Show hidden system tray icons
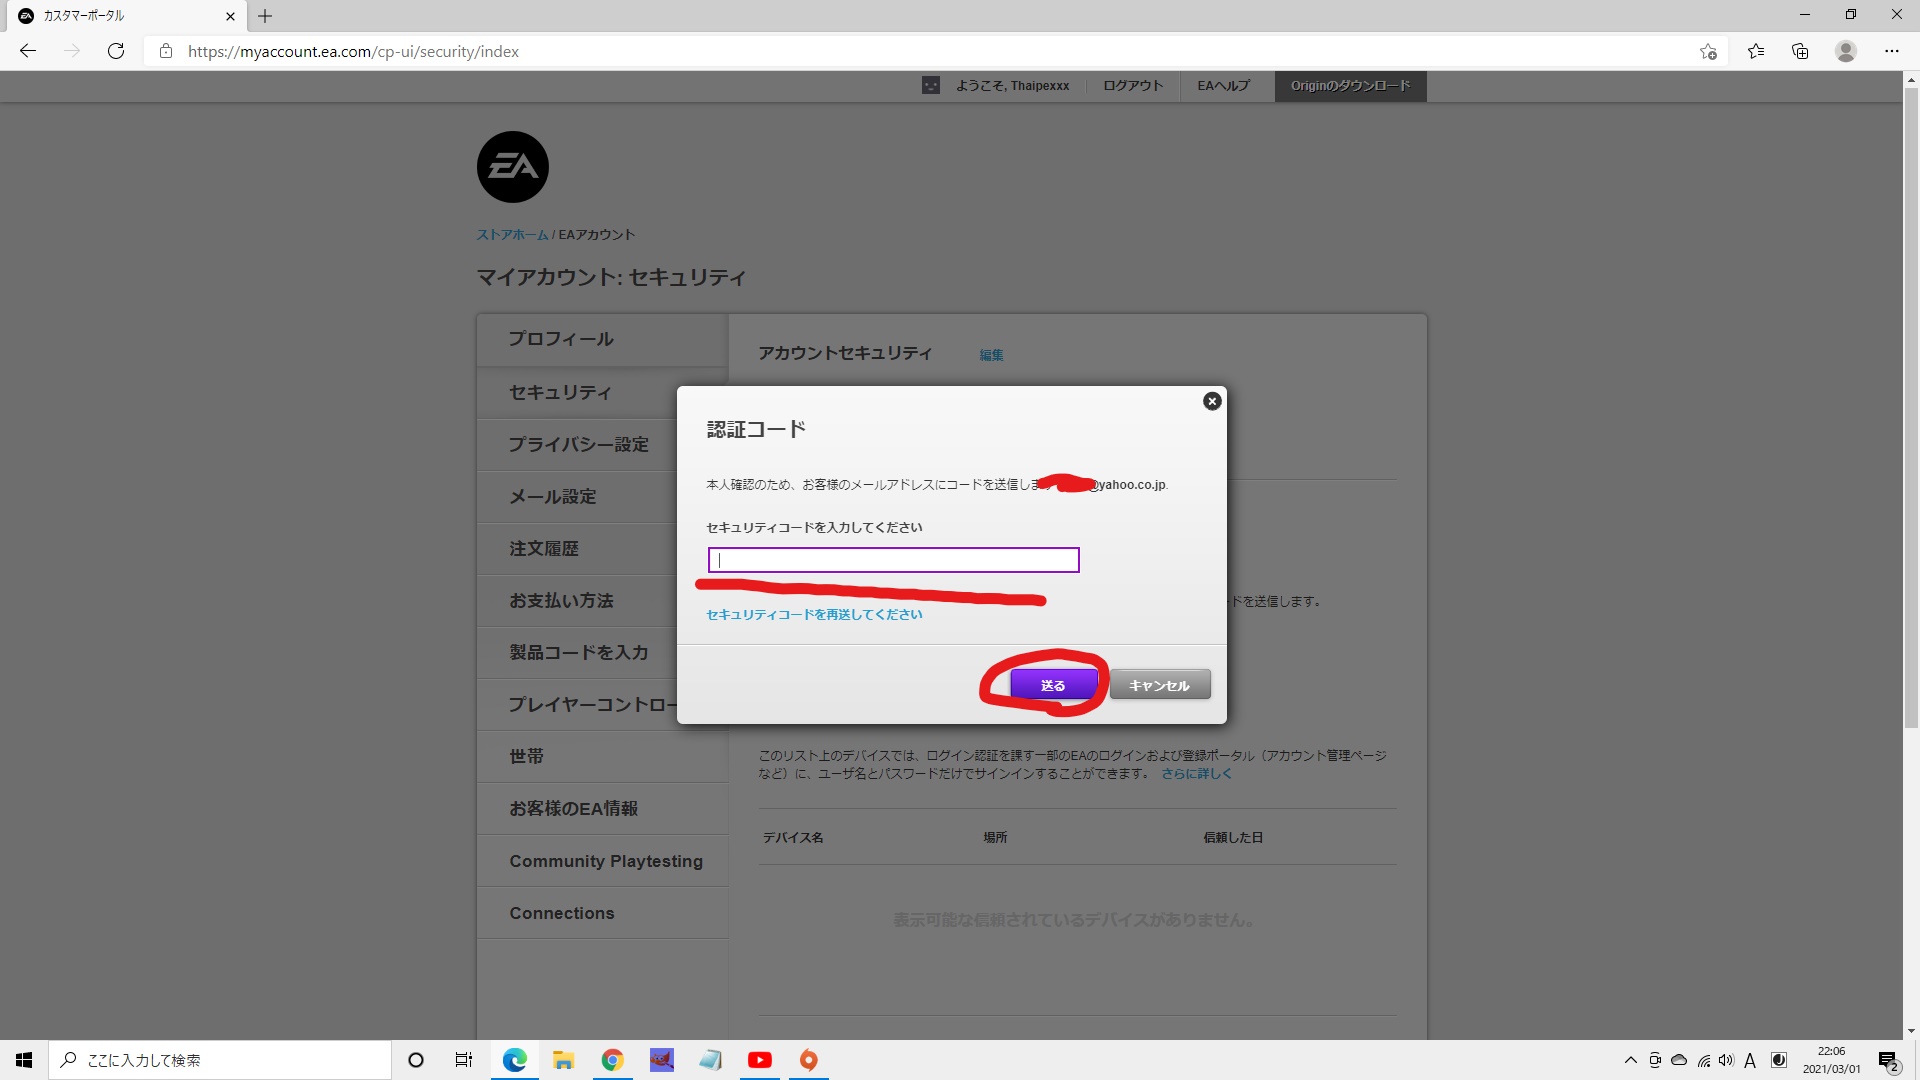The image size is (1920, 1080). (1631, 1060)
